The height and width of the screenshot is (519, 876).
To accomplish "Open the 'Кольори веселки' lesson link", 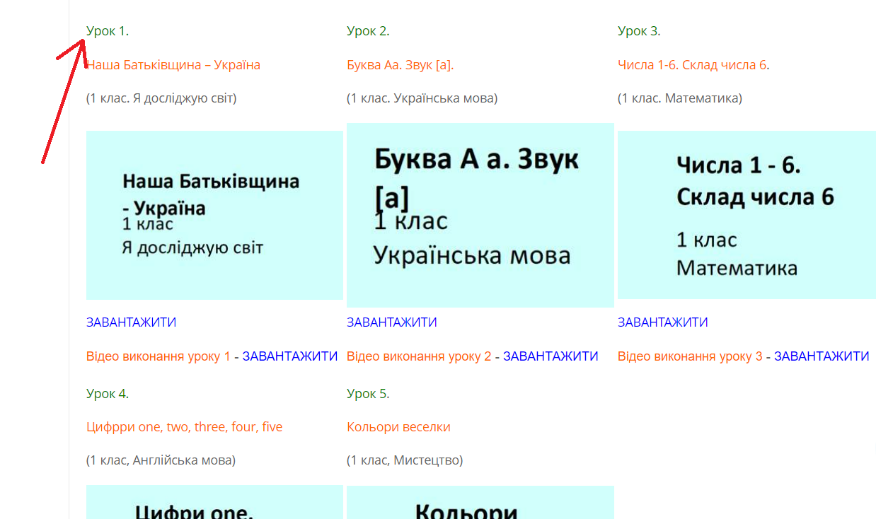I will (x=398, y=427).
